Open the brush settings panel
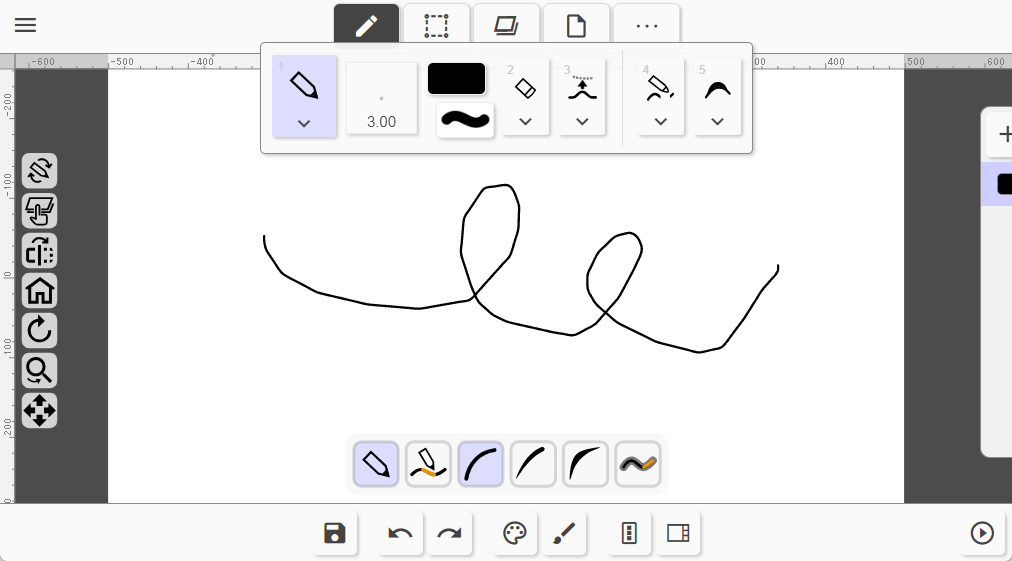 click(x=564, y=533)
